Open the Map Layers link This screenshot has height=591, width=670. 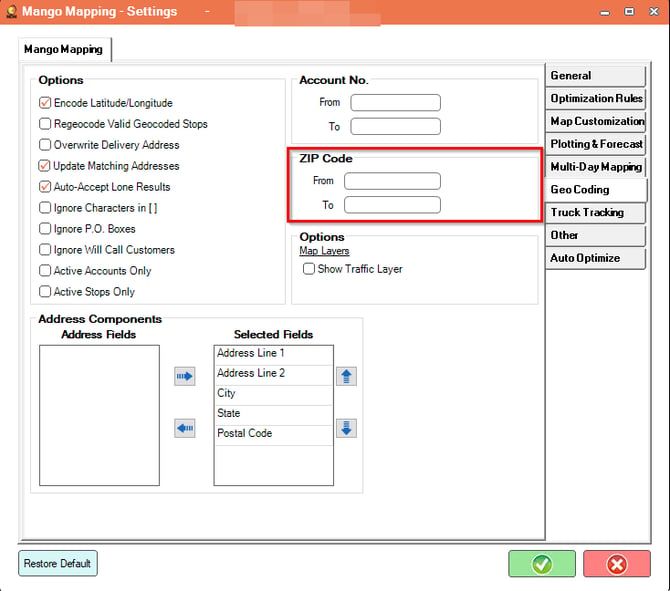(324, 251)
